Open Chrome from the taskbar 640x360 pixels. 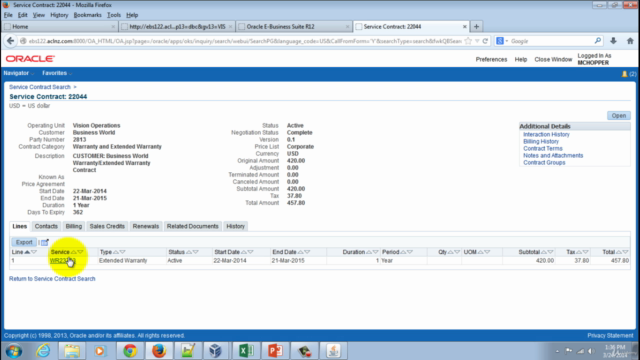tap(130, 351)
